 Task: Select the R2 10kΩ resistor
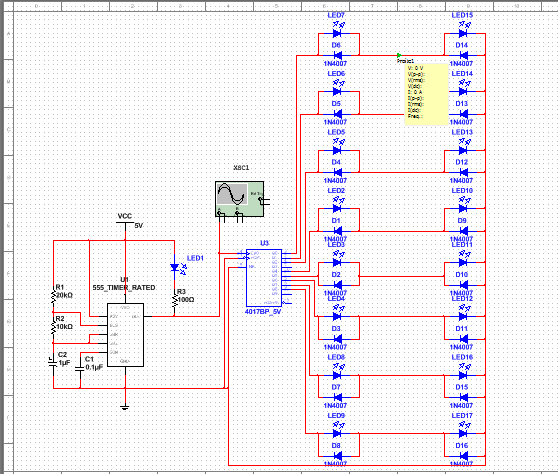coord(54,327)
